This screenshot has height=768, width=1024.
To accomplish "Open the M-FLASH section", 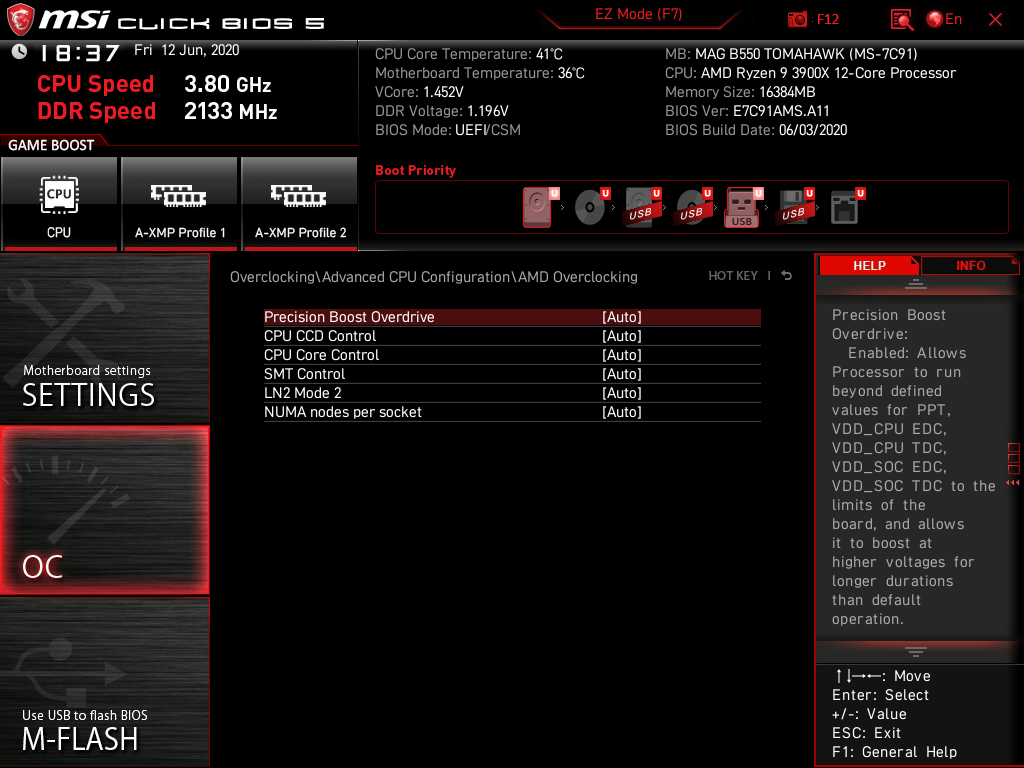I will tap(104, 681).
